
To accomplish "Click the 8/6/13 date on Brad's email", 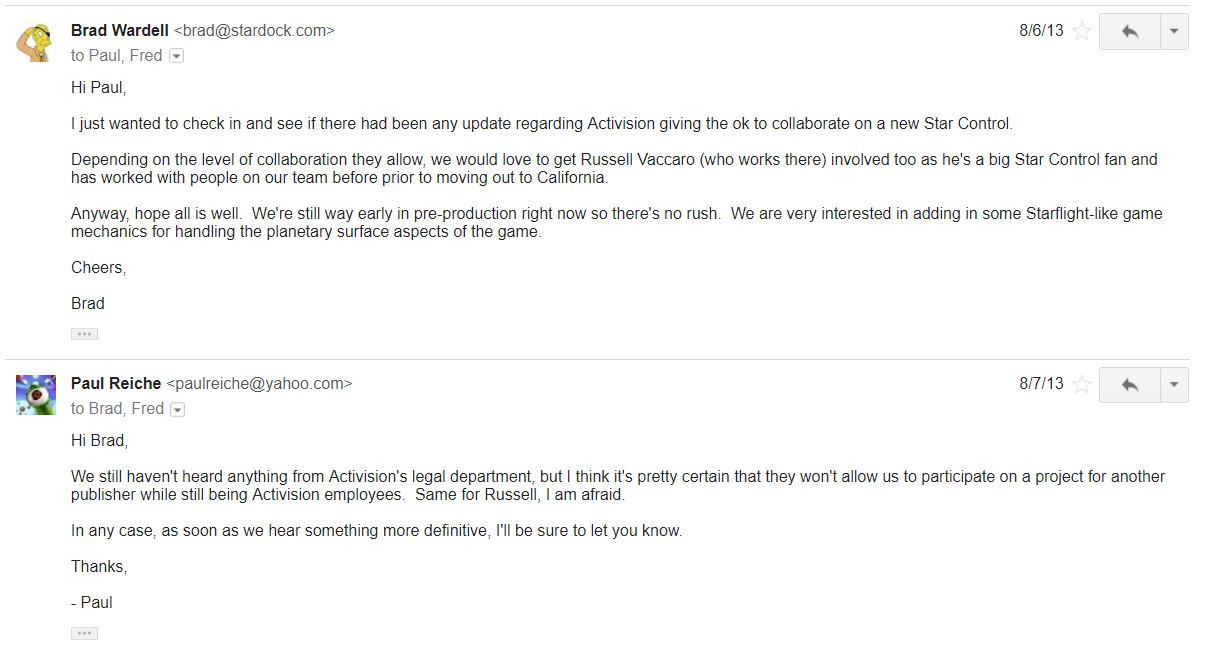I will click(1041, 31).
